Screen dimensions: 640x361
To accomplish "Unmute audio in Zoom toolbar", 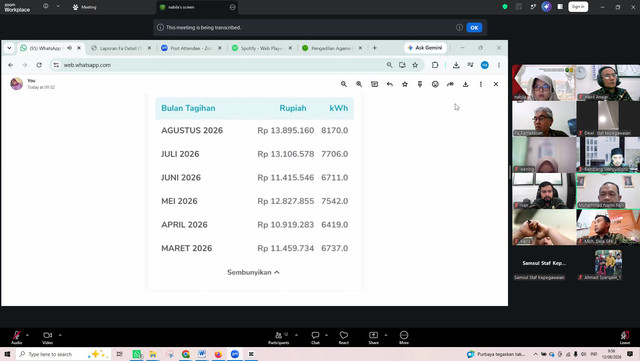I will [x=16, y=337].
